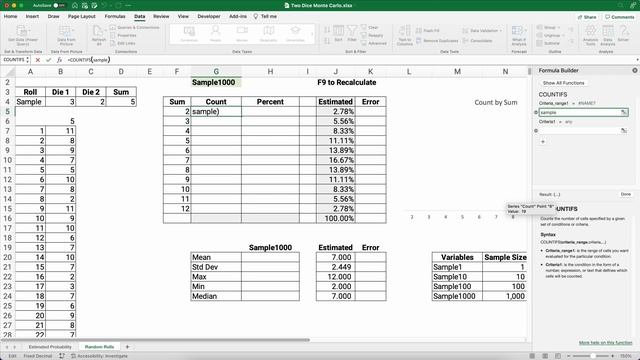
Task: Click the Tell me search box
Action: click(x=265, y=16)
